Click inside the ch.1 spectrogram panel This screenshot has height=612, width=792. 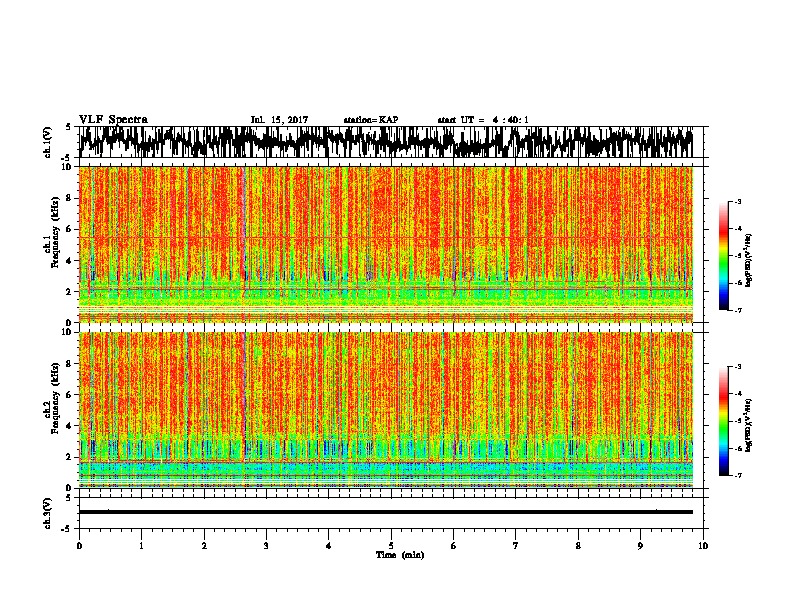pyautogui.click(x=385, y=244)
